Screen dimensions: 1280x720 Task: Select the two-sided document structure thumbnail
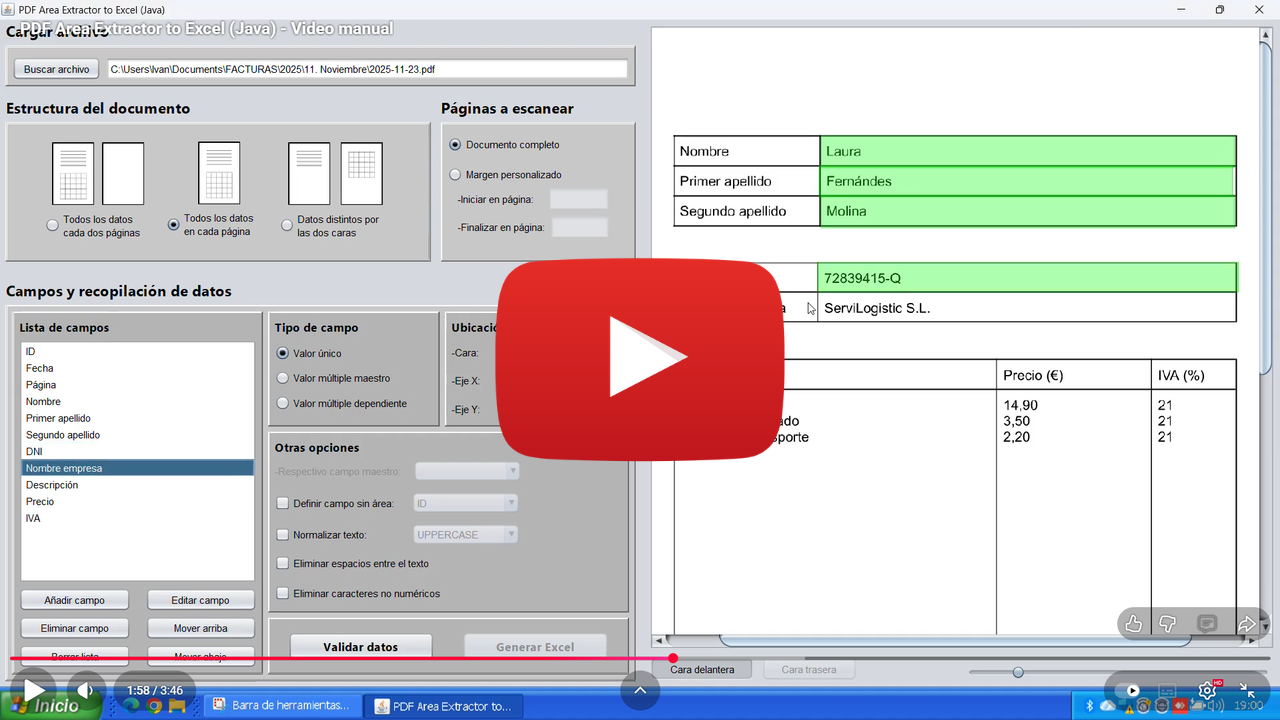pos(335,173)
